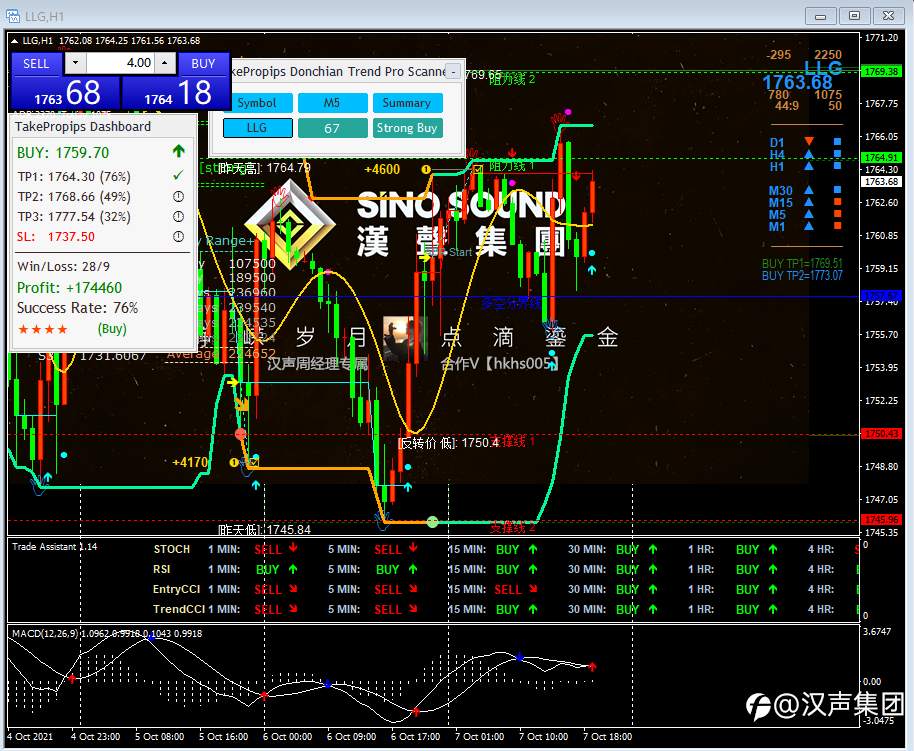Click the LLG,H1 window title icon
This screenshot has width=914, height=751.
[13, 16]
